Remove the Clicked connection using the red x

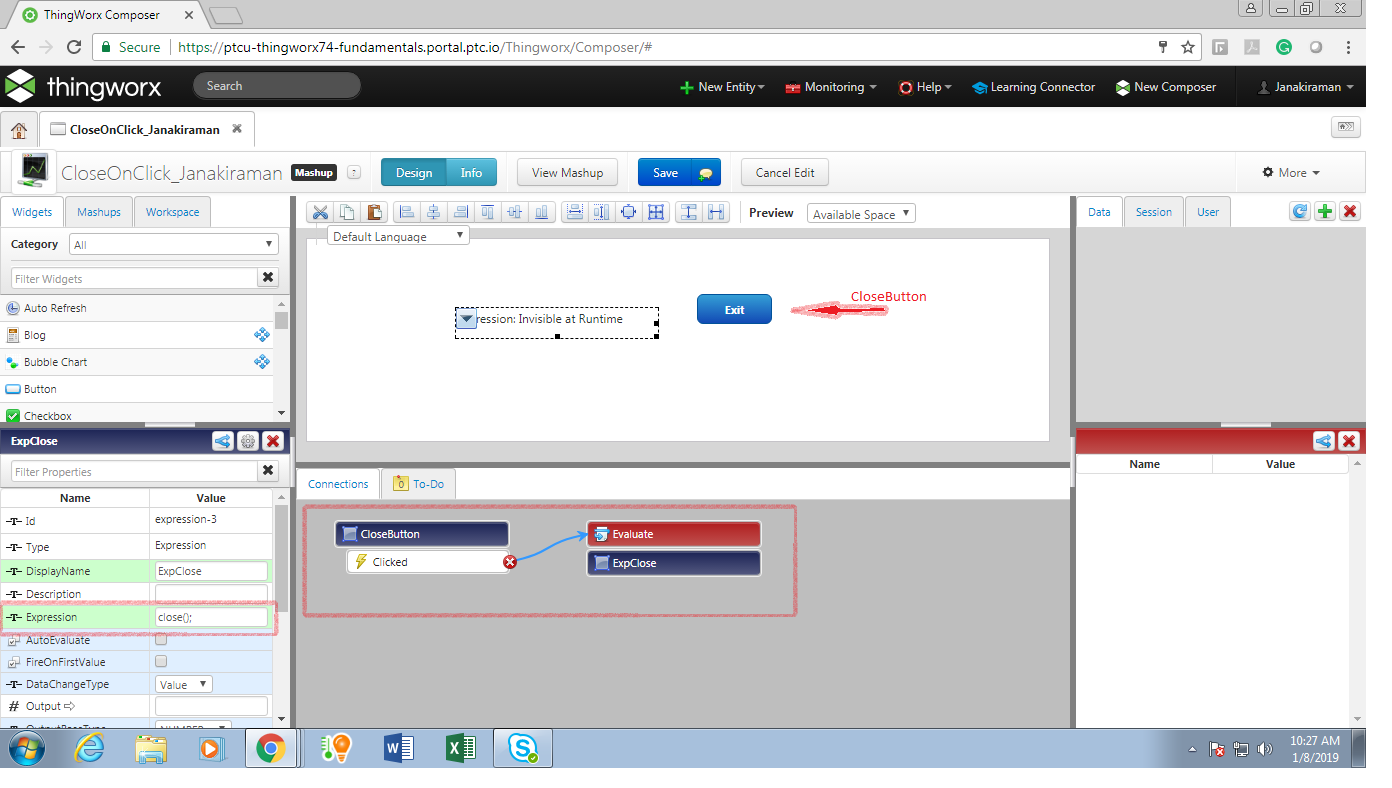[510, 562]
